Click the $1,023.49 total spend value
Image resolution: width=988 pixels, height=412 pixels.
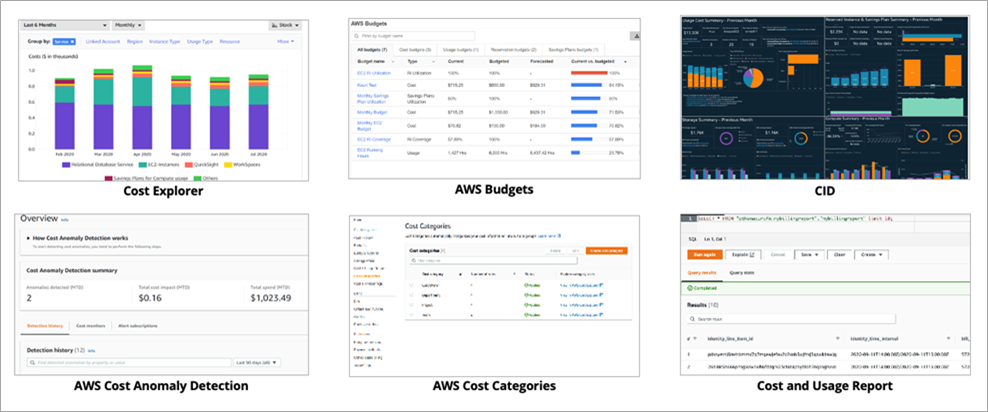coord(271,297)
